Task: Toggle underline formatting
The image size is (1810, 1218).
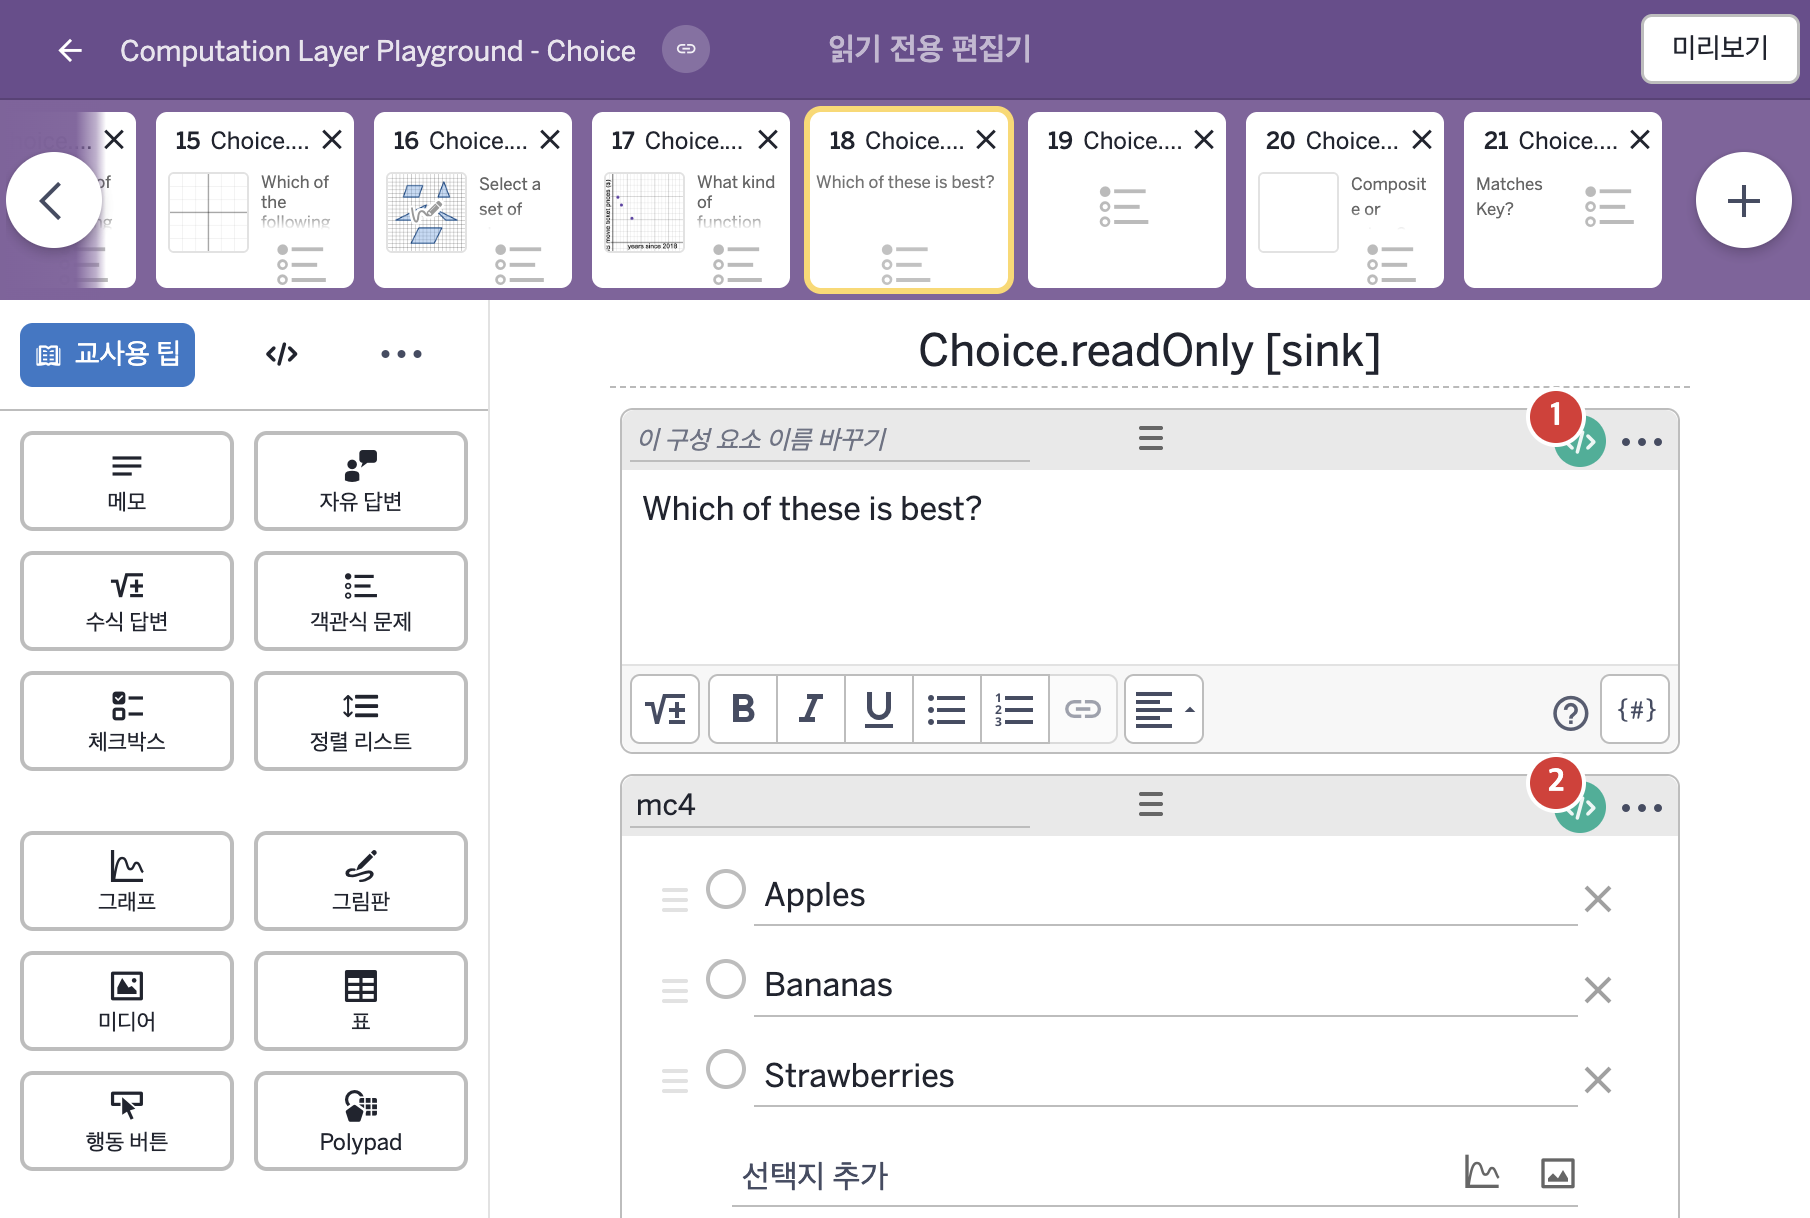Action: coord(879,709)
